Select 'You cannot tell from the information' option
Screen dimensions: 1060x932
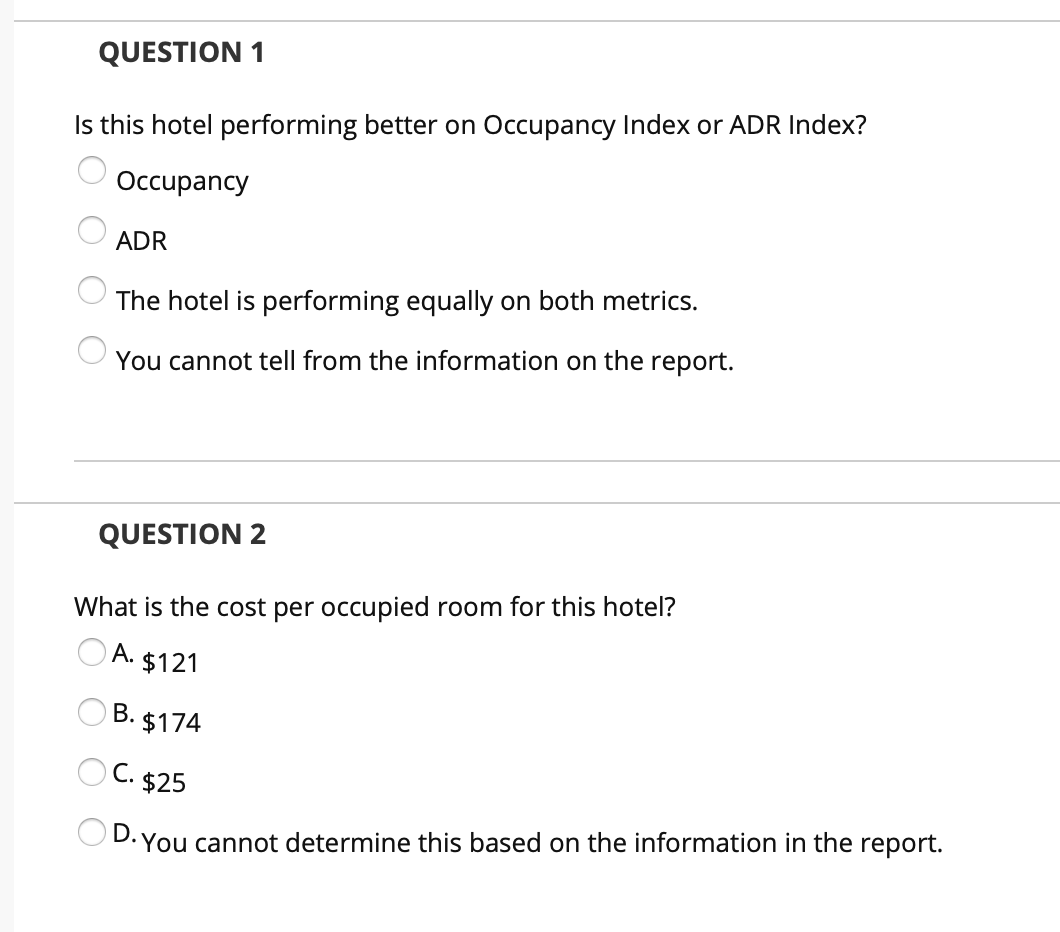pyautogui.click(x=90, y=351)
